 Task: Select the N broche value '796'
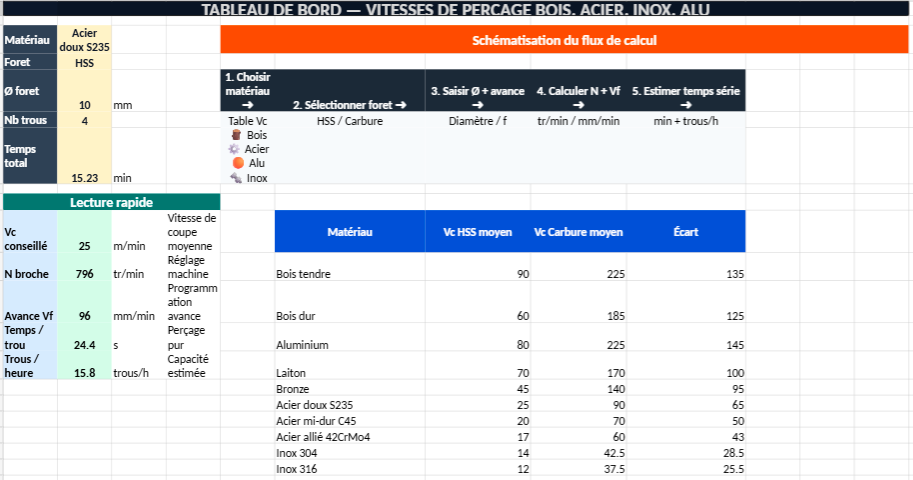pyautogui.click(x=84, y=267)
